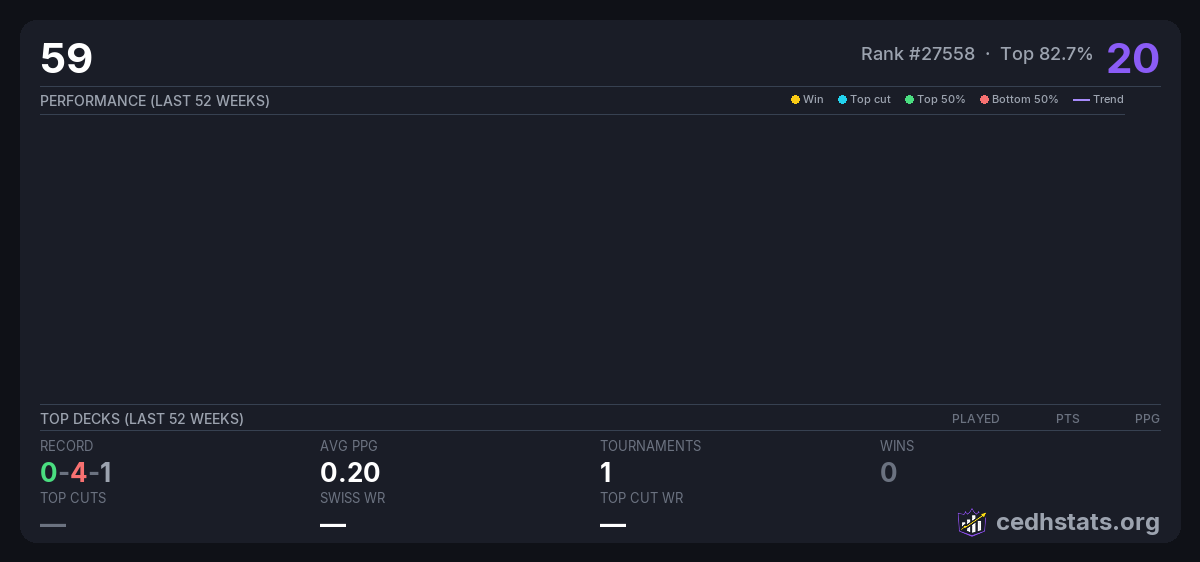Click the 0-4-1 record value

coord(76,472)
